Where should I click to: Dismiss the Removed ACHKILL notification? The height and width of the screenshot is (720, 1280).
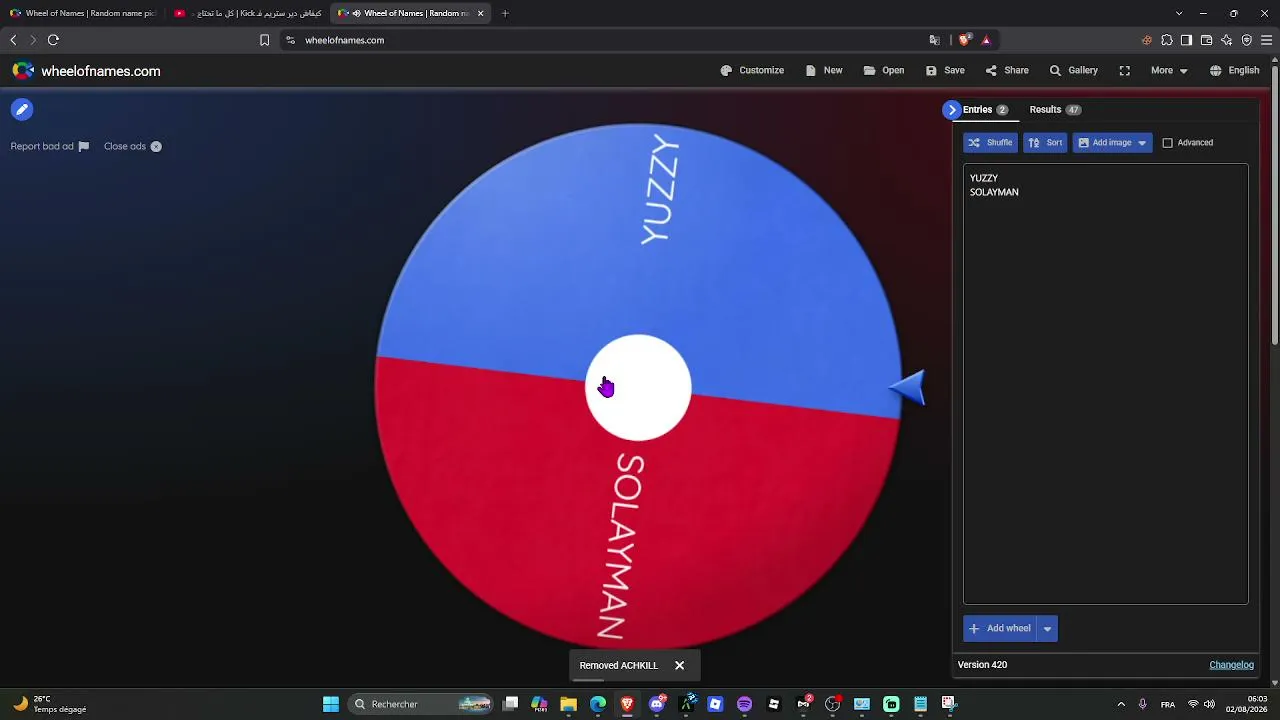click(679, 665)
